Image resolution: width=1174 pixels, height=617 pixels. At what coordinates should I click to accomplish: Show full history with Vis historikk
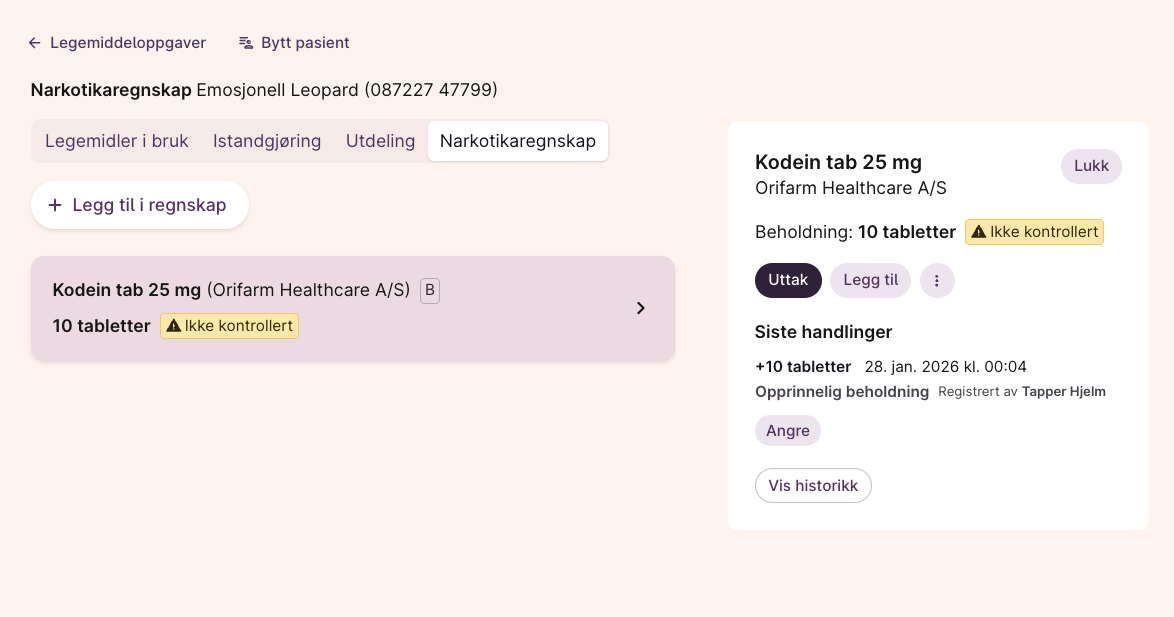tap(813, 486)
